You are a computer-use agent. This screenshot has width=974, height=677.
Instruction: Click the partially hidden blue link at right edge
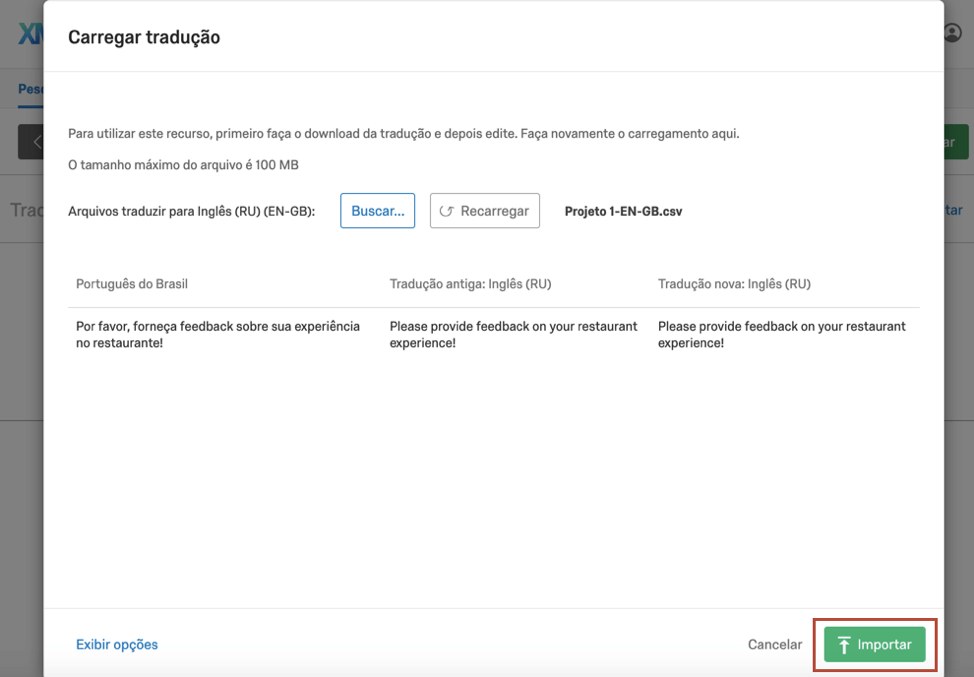(953, 210)
